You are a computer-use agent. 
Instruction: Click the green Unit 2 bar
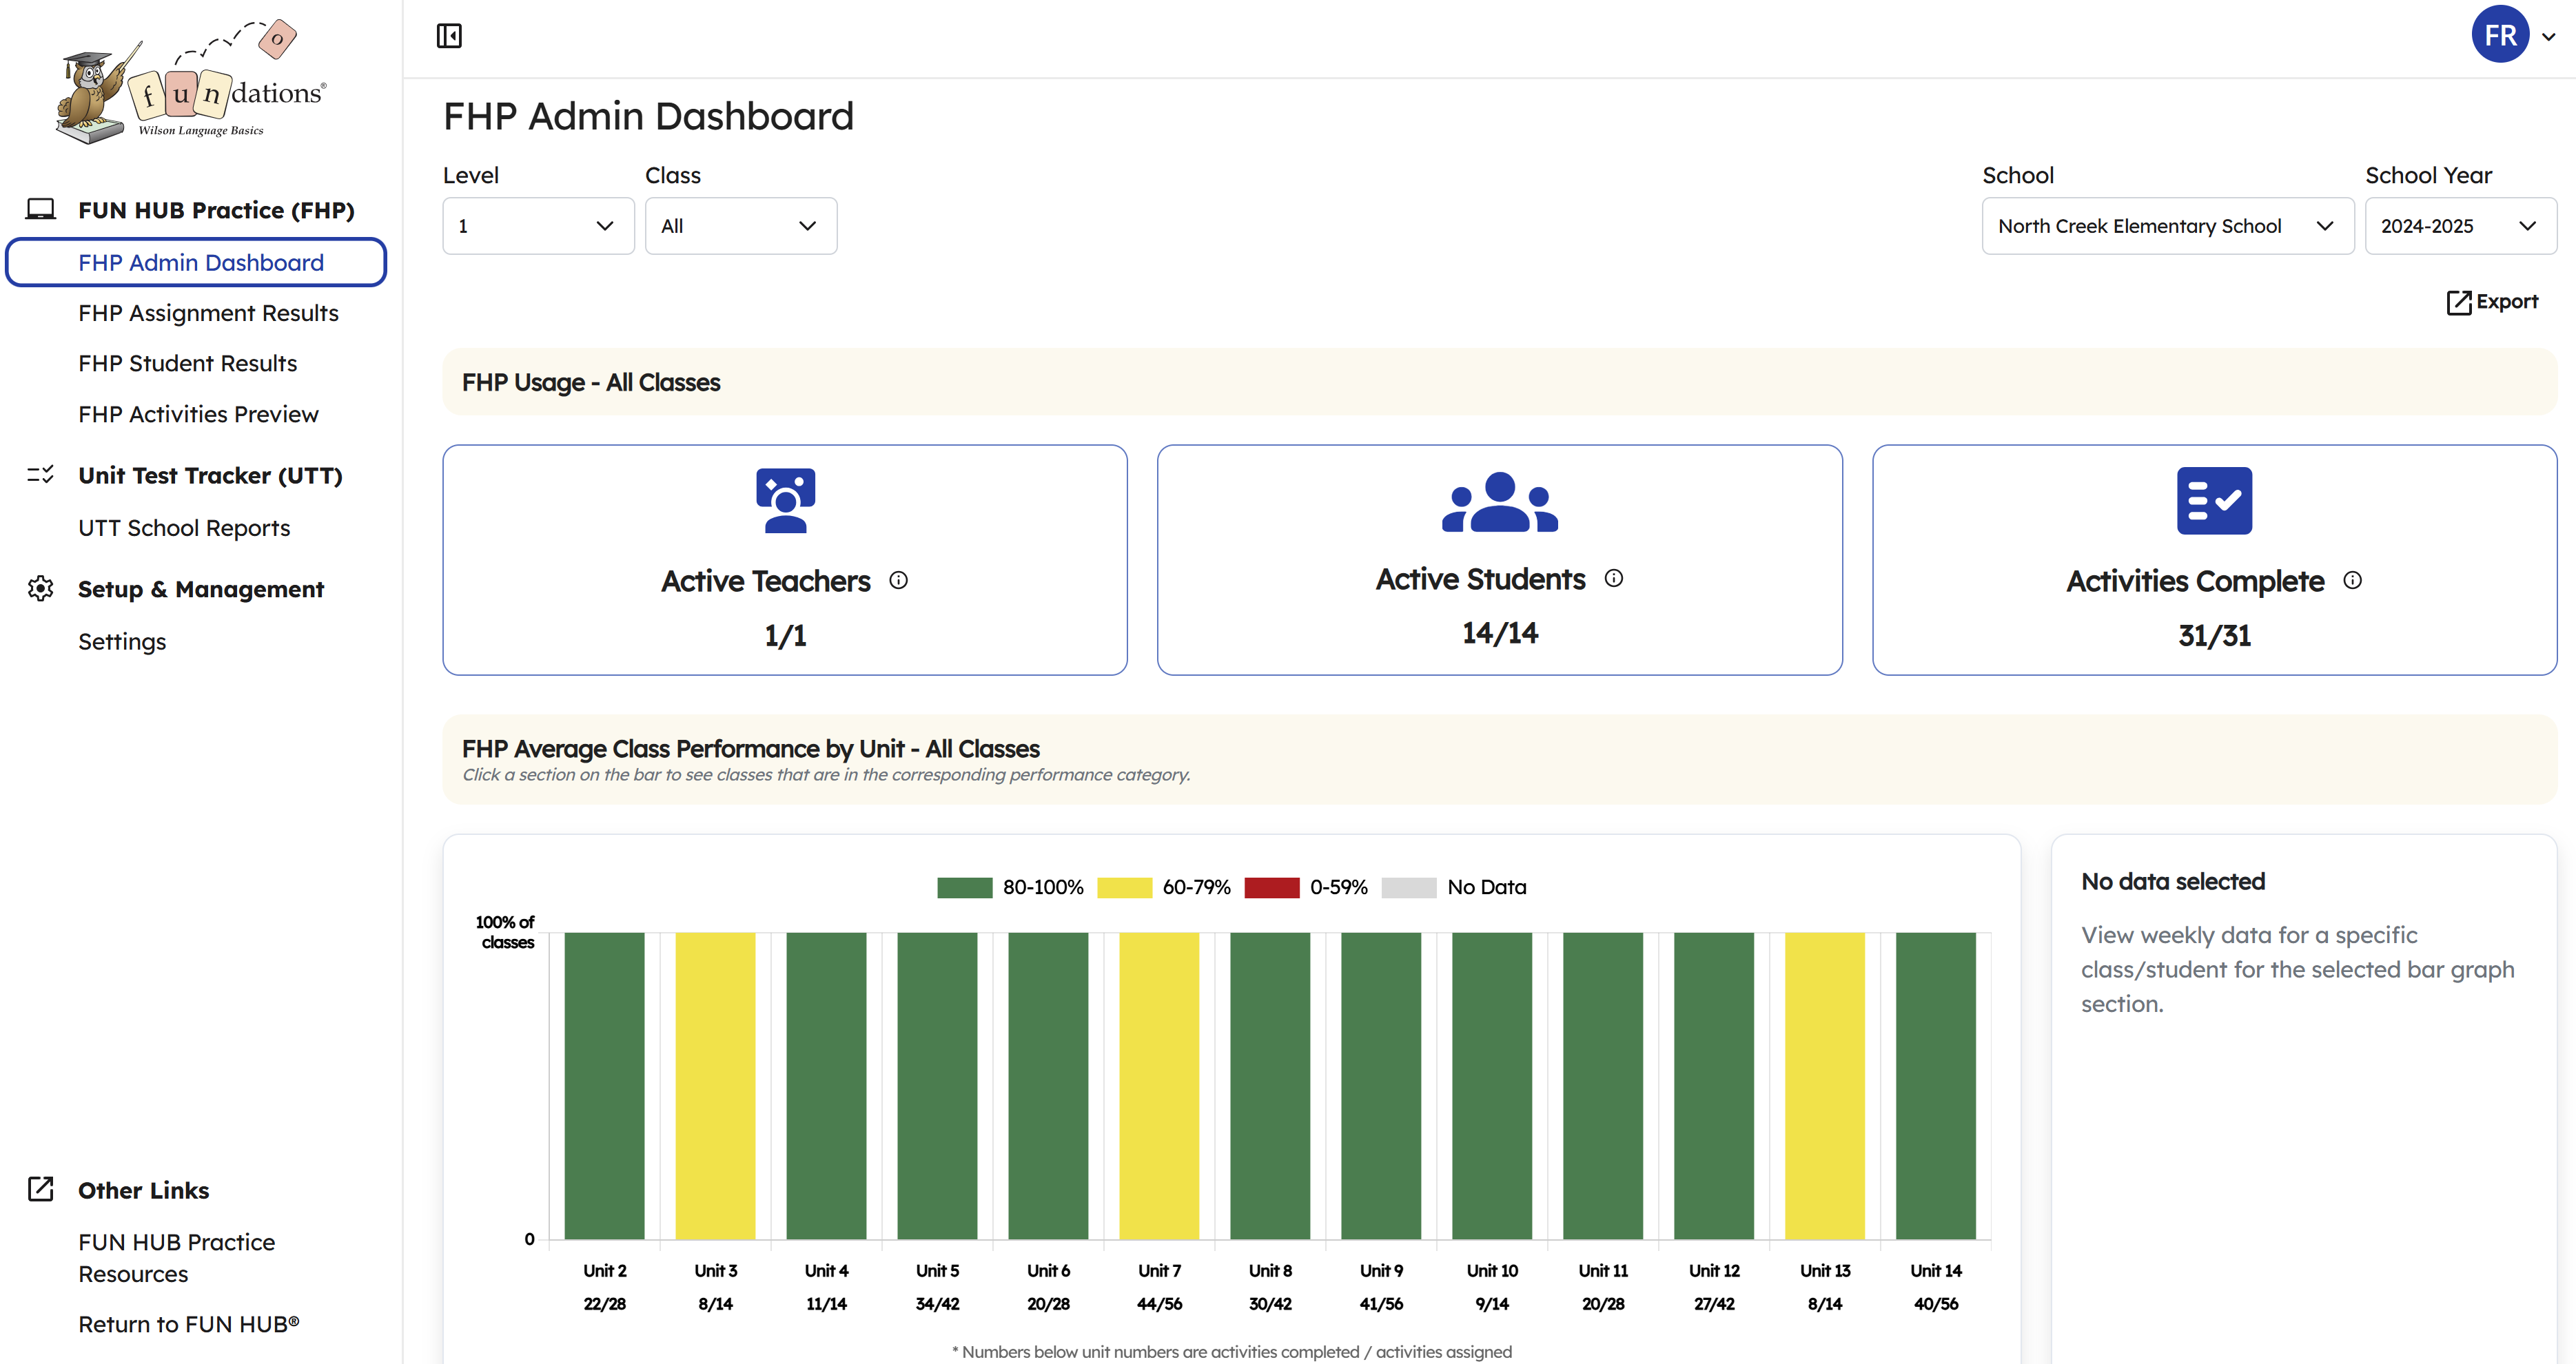pyautogui.click(x=604, y=1085)
